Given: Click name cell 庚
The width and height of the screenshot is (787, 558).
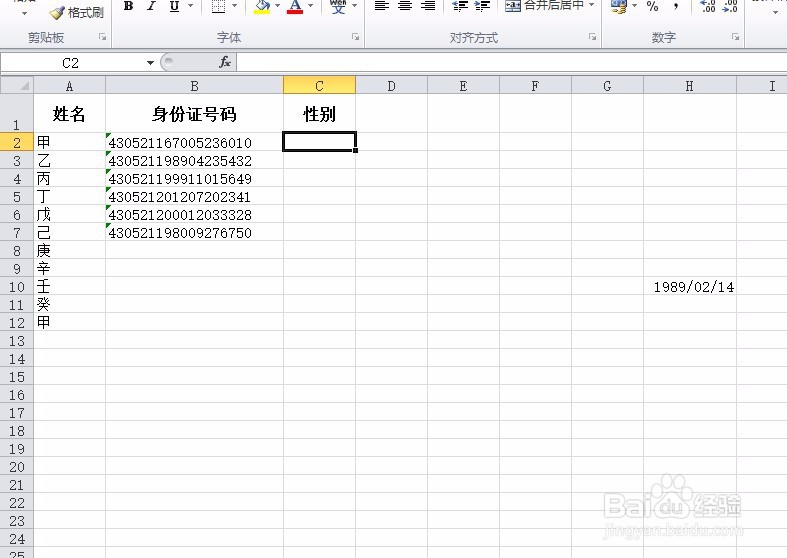Looking at the screenshot, I should point(69,250).
